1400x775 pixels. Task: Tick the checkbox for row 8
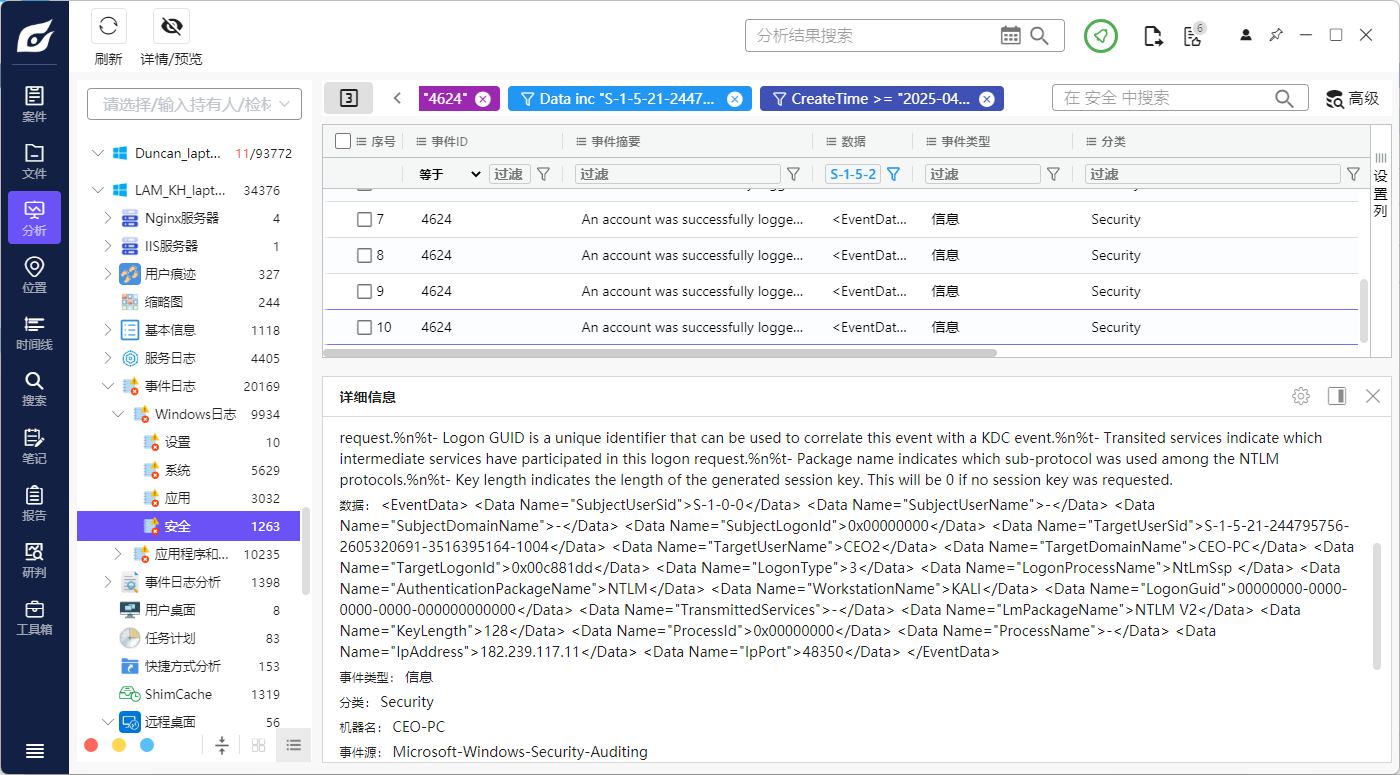(x=365, y=255)
